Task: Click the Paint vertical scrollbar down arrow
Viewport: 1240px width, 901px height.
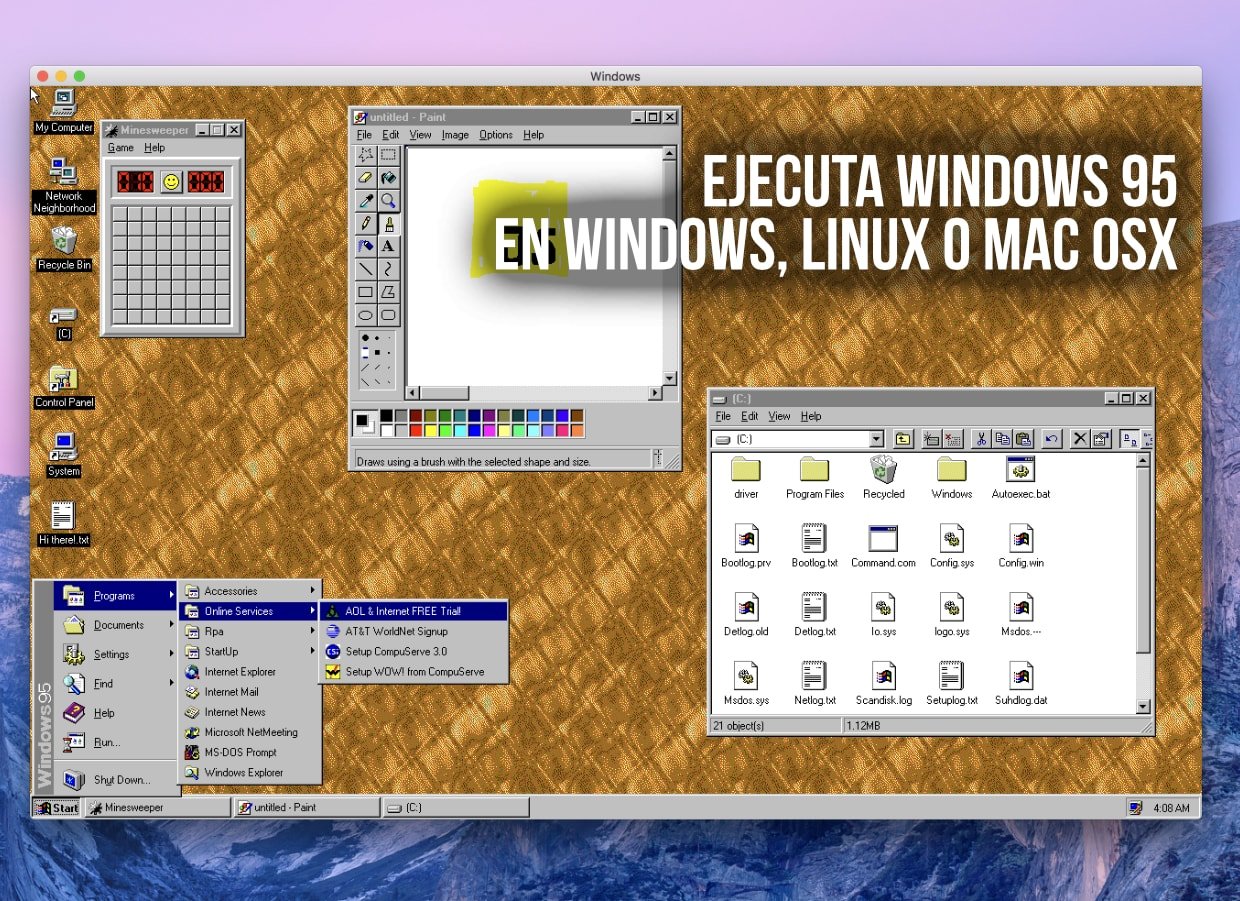Action: point(670,378)
